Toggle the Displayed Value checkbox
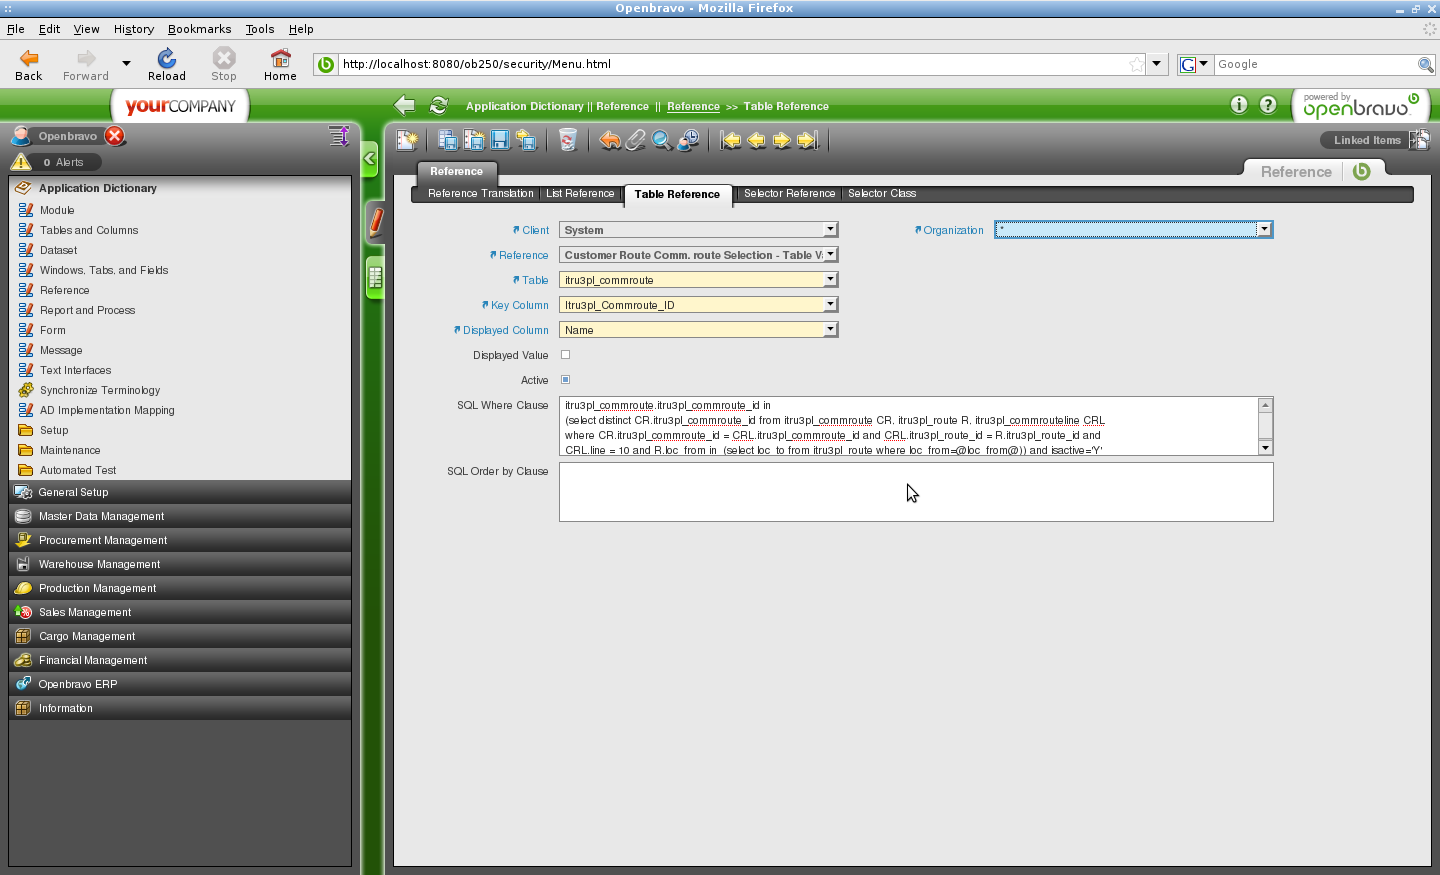The height and width of the screenshot is (875, 1440). point(566,355)
